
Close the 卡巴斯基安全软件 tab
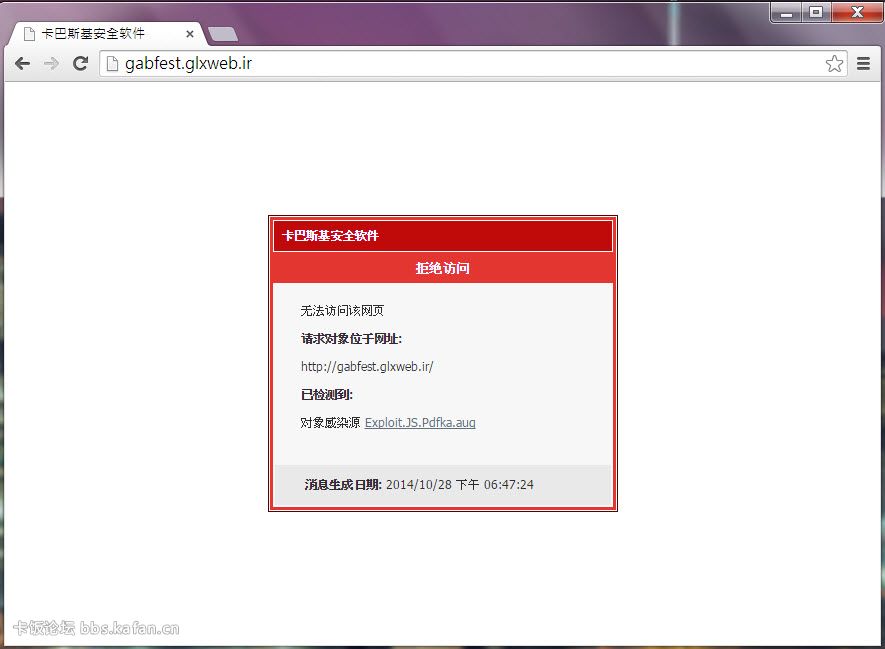click(x=190, y=34)
